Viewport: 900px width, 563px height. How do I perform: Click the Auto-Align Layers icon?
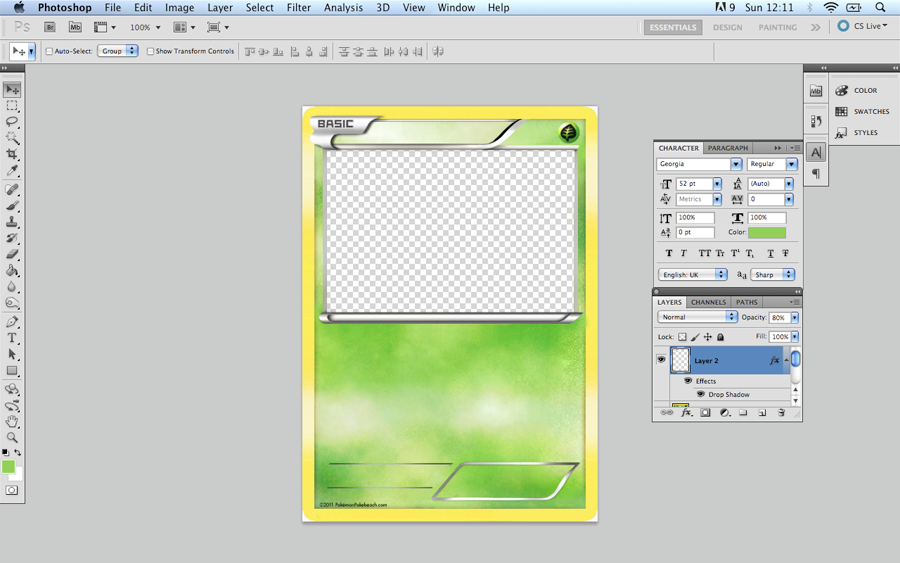(x=439, y=52)
